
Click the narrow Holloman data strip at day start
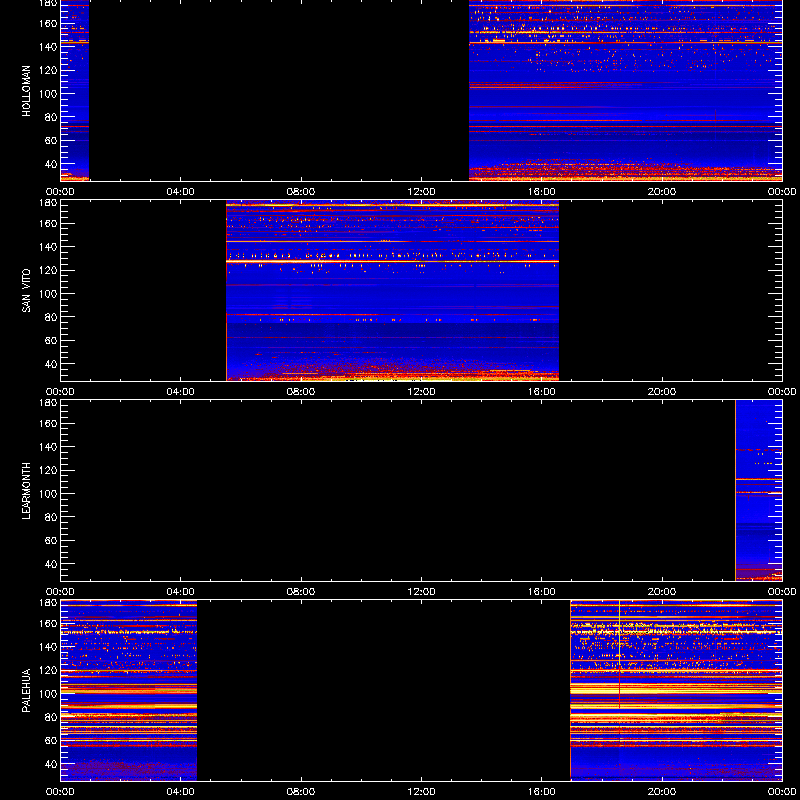(75, 90)
